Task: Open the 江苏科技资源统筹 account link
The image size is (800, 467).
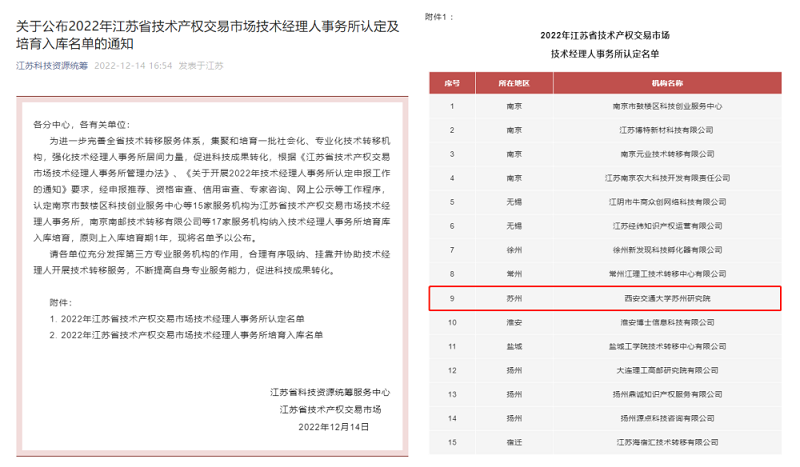Action: [52, 66]
